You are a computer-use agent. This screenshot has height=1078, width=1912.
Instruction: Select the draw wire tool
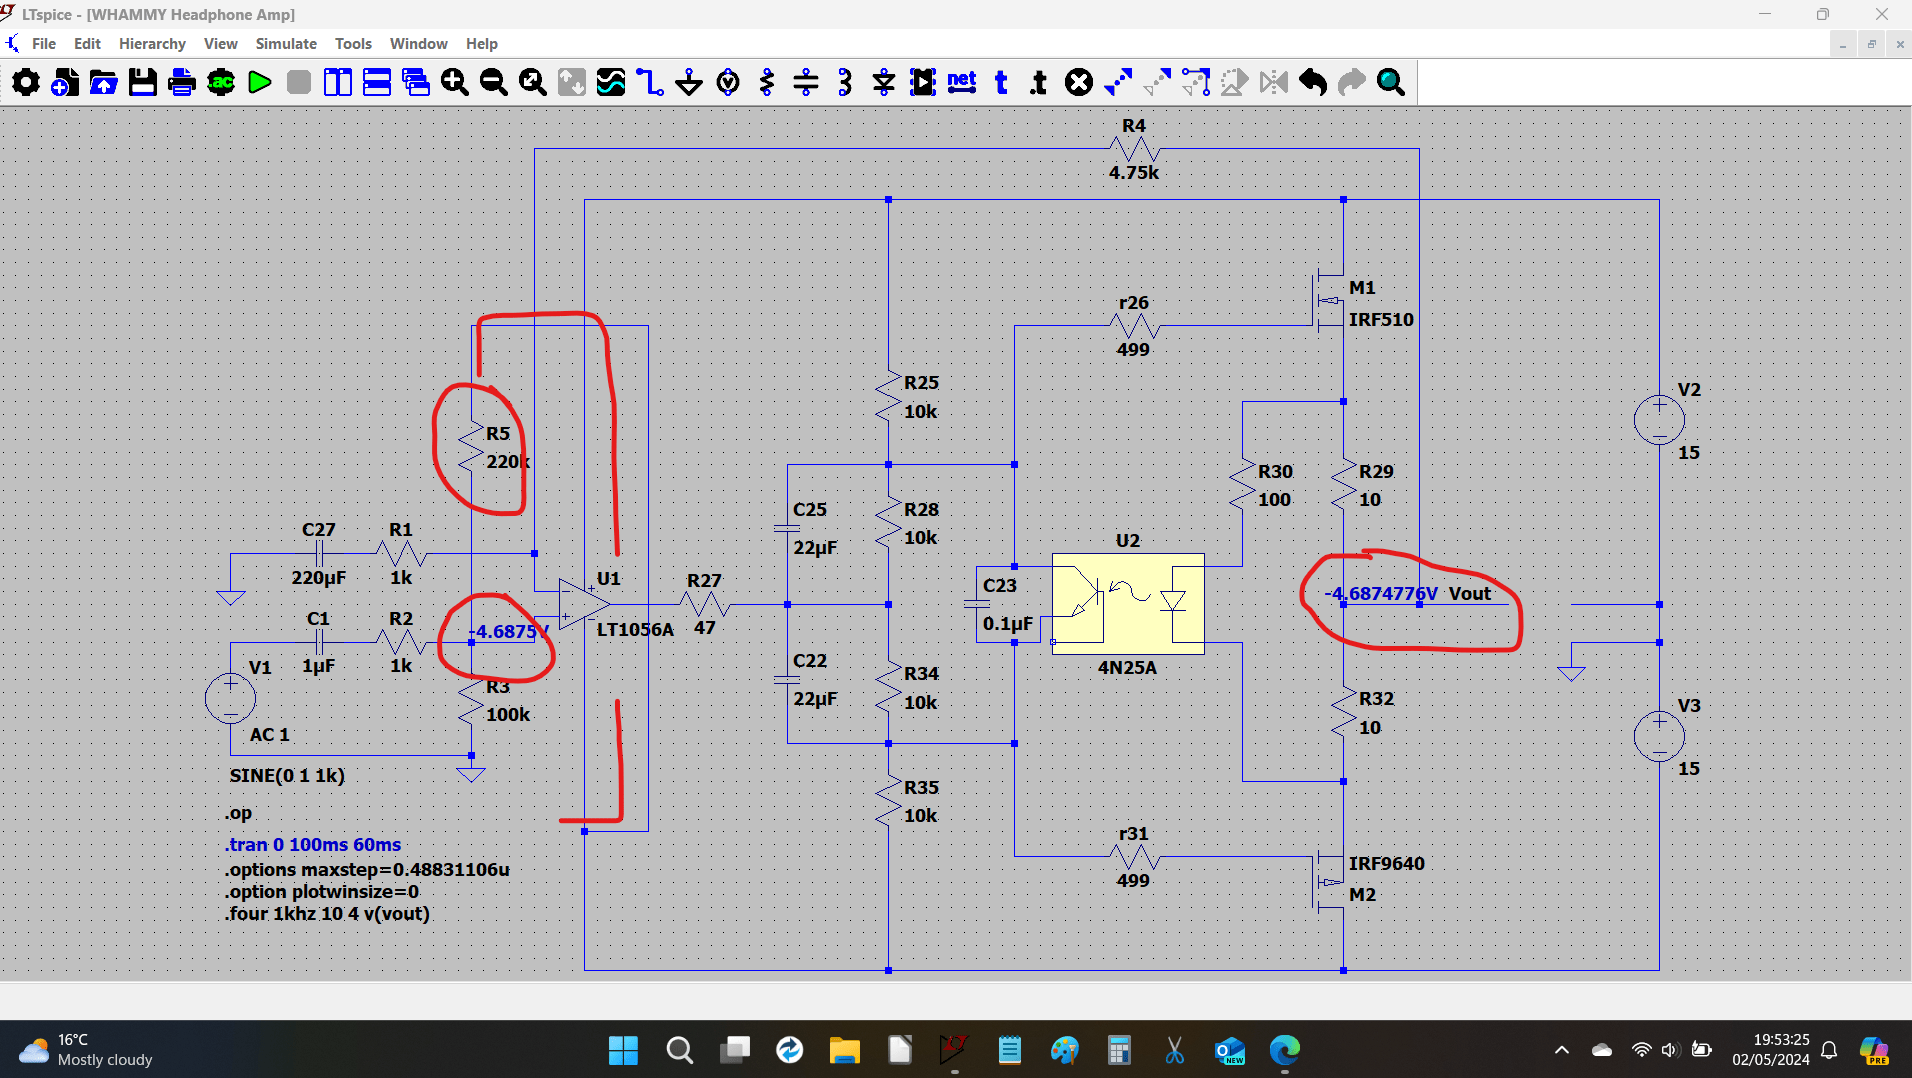point(650,82)
